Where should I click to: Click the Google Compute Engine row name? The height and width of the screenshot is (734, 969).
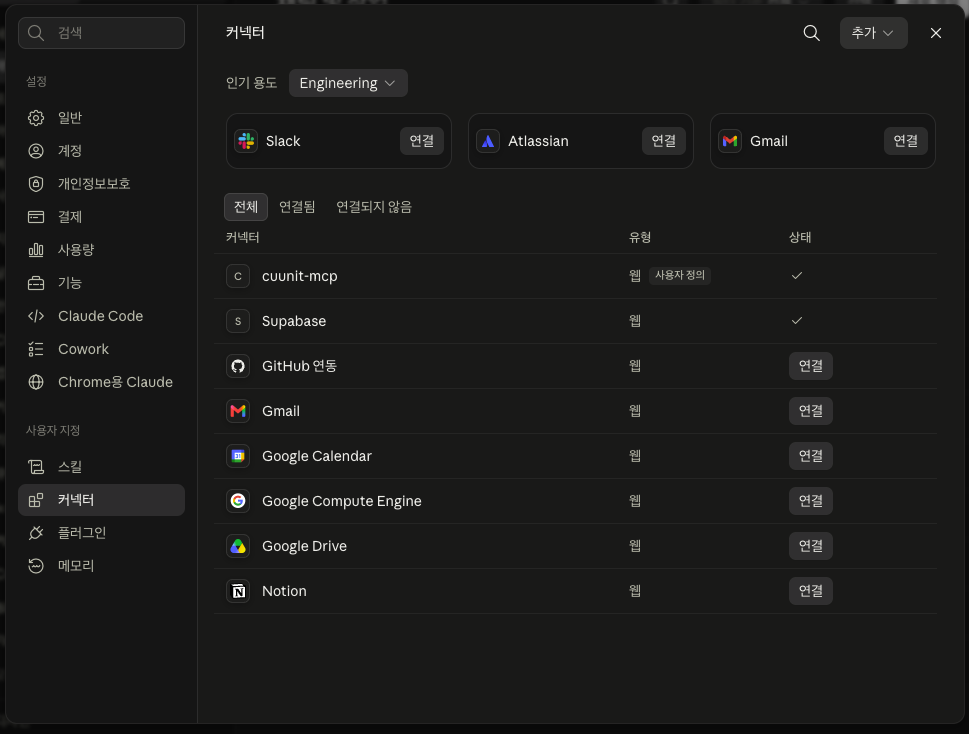(x=342, y=501)
